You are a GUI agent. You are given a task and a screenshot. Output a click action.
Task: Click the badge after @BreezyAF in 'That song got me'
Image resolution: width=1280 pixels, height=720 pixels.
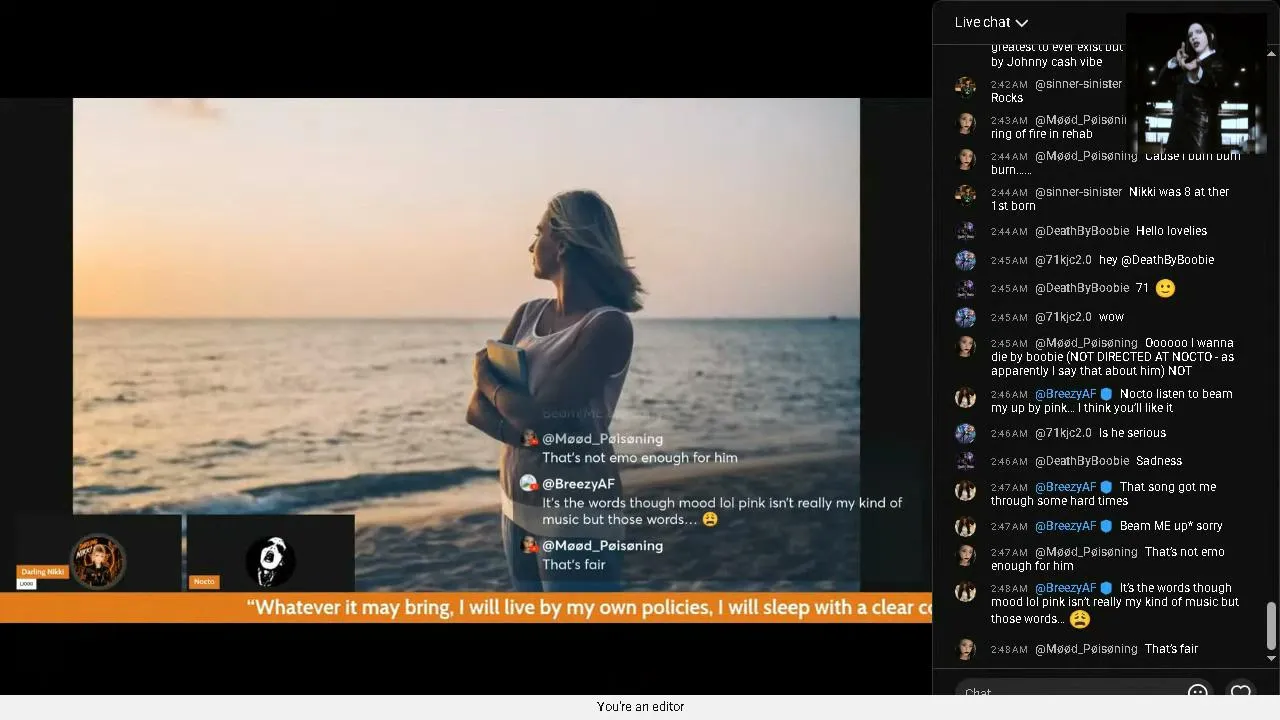(x=1106, y=487)
